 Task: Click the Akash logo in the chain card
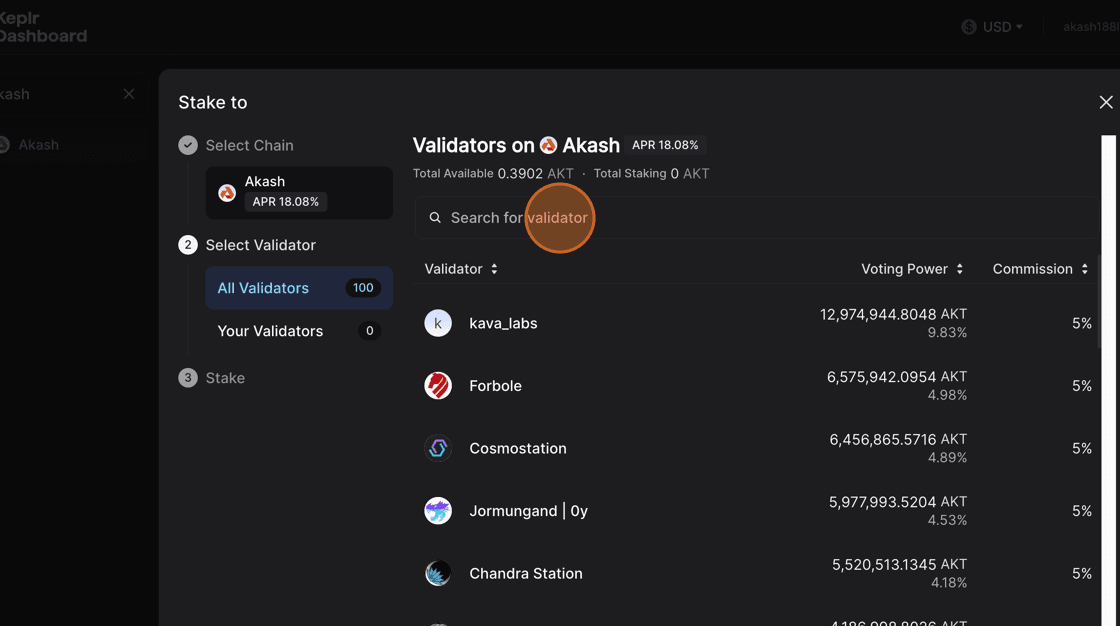pyautogui.click(x=227, y=193)
